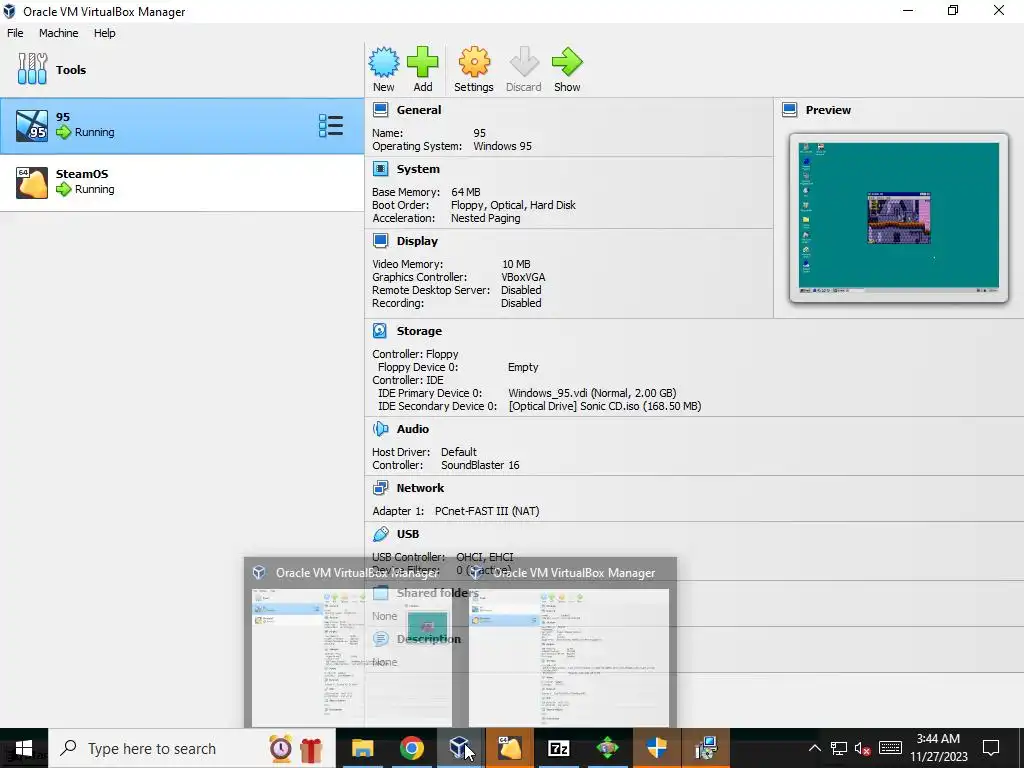This screenshot has height=768, width=1024.
Task: Open File Explorer from the taskbar
Action: pos(362,748)
